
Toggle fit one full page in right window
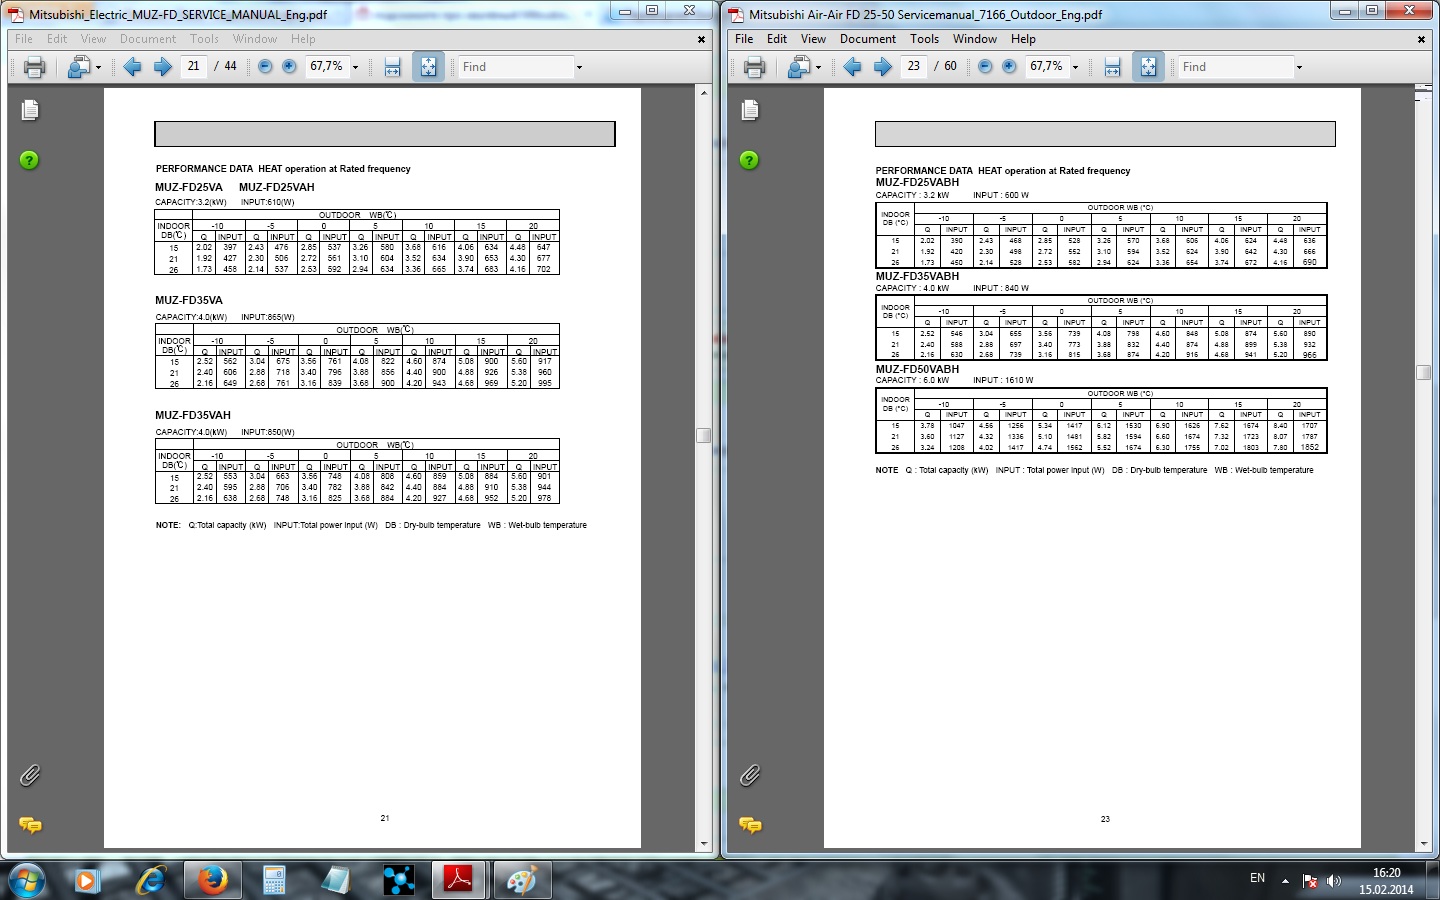point(1148,67)
